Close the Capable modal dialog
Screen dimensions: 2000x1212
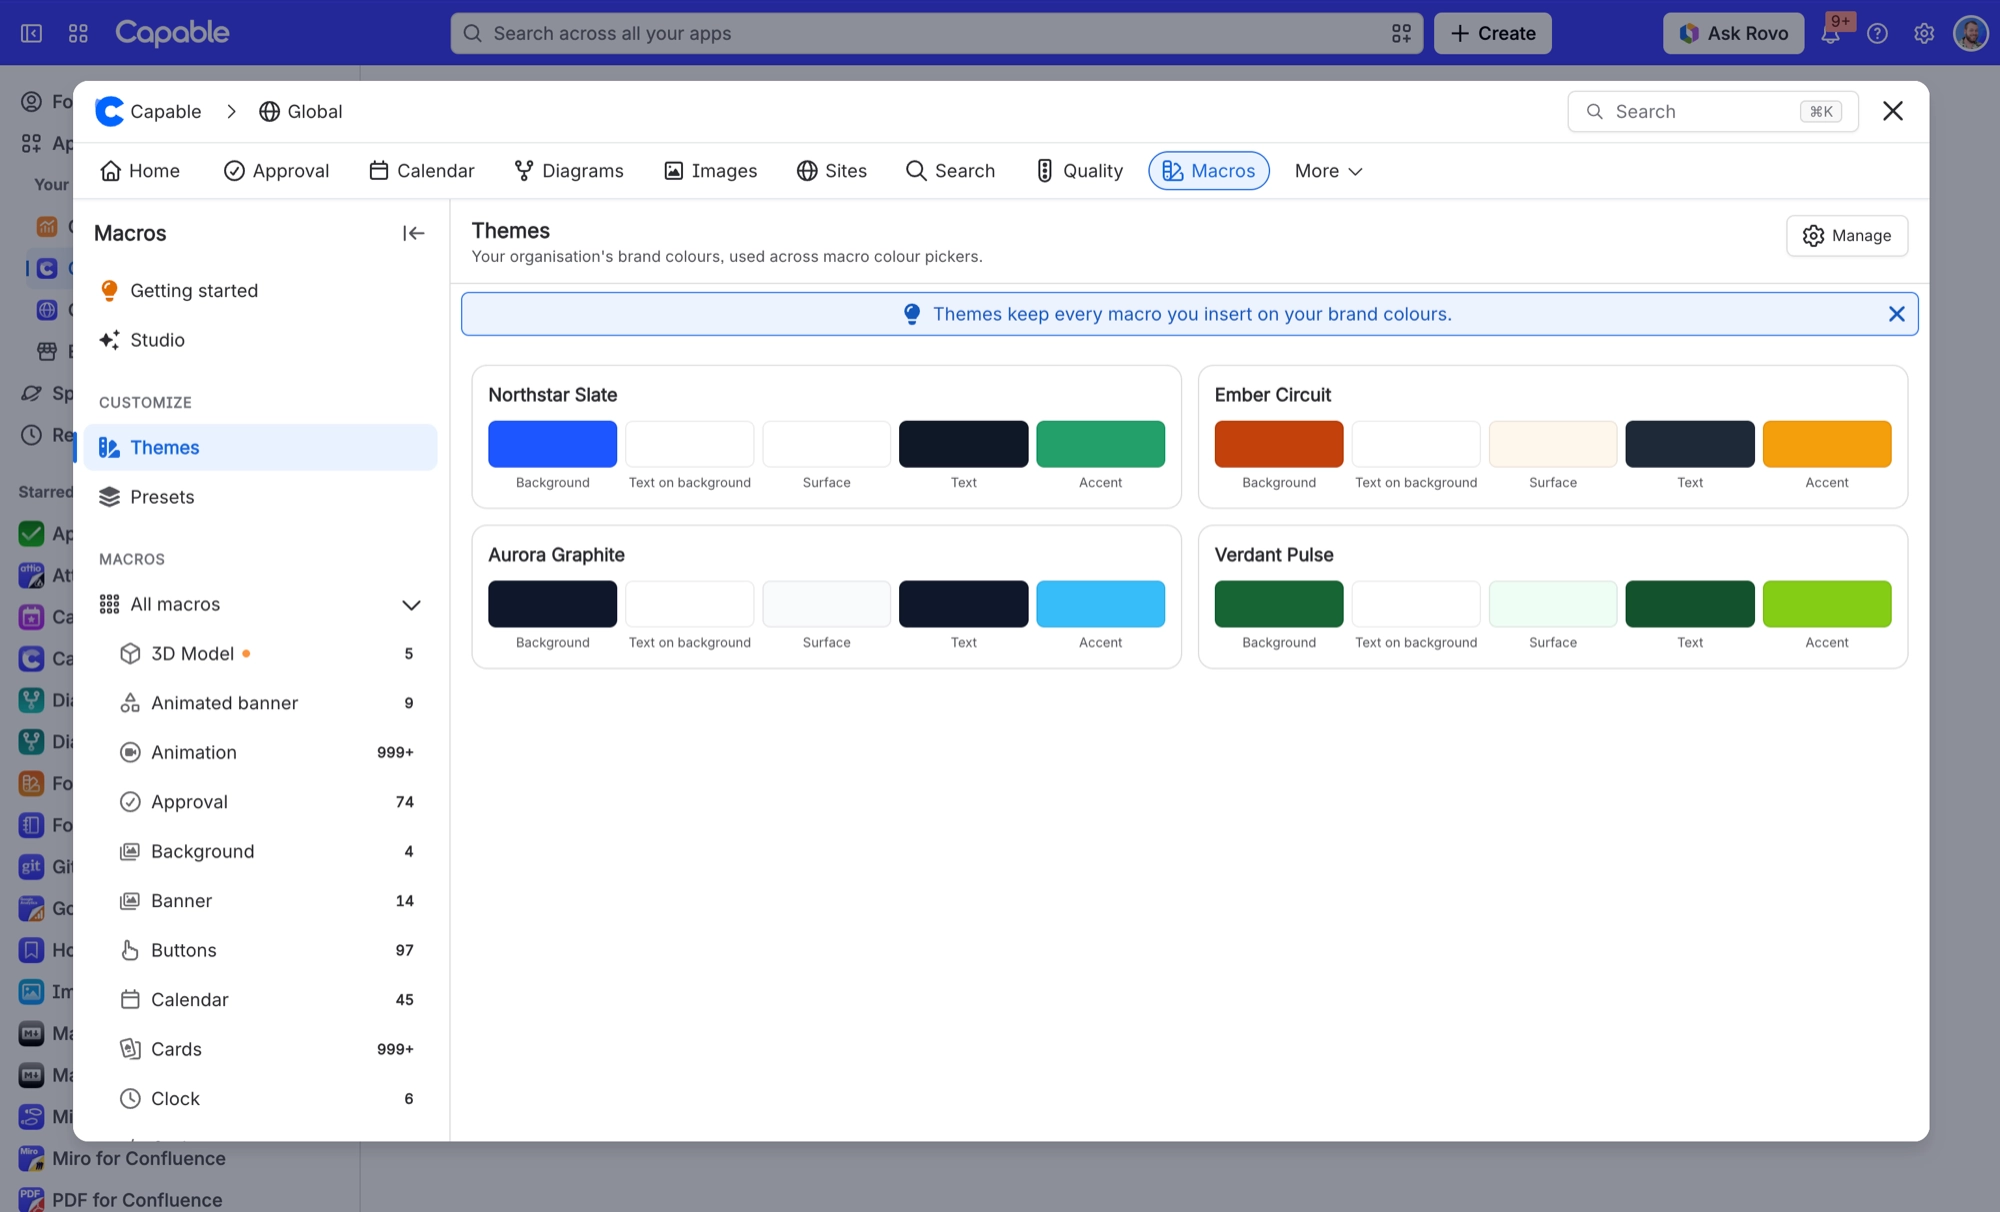click(1893, 111)
